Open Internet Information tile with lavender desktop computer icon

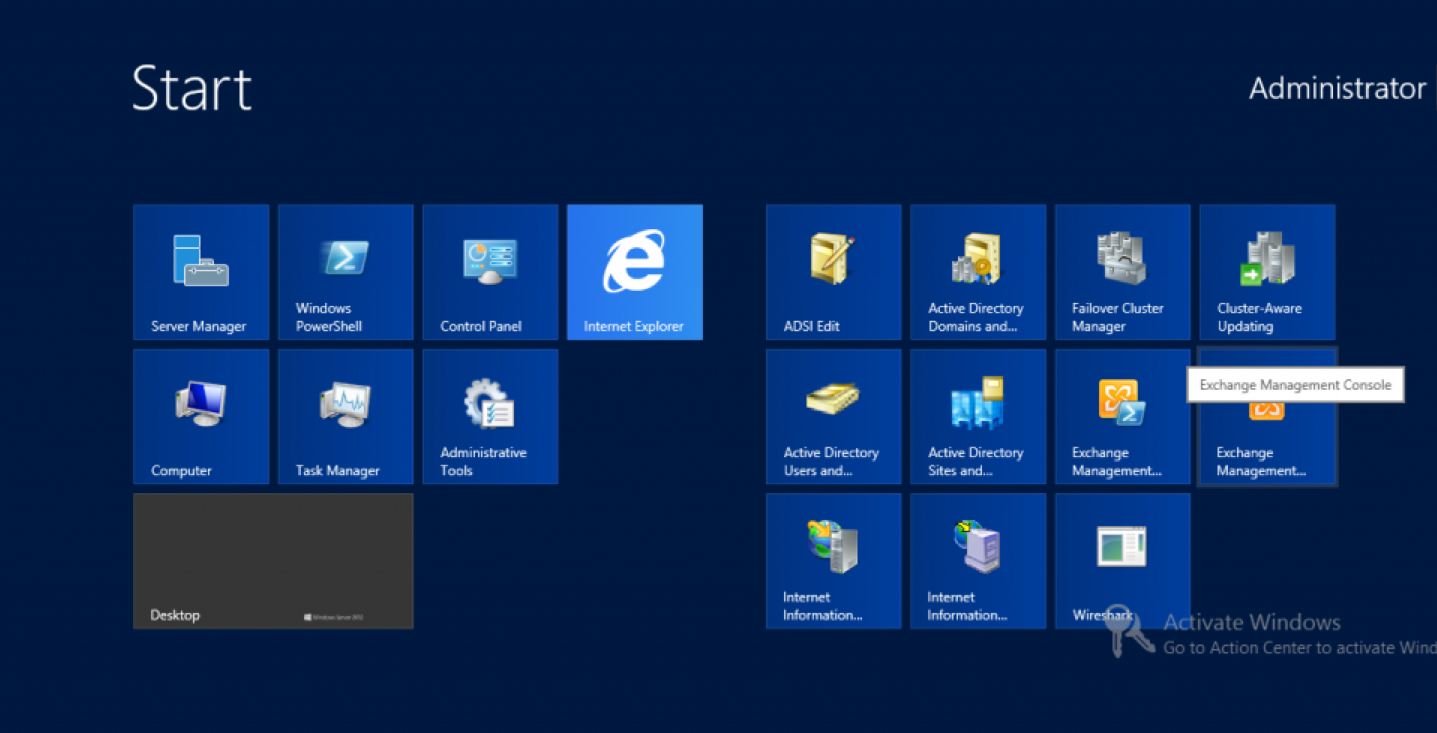click(x=978, y=560)
